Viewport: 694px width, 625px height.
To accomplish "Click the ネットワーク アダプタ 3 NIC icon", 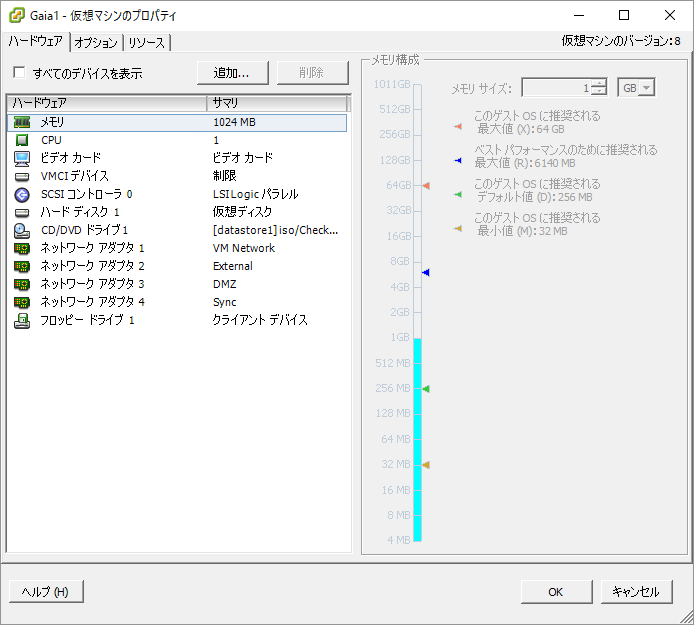I will pos(22,284).
